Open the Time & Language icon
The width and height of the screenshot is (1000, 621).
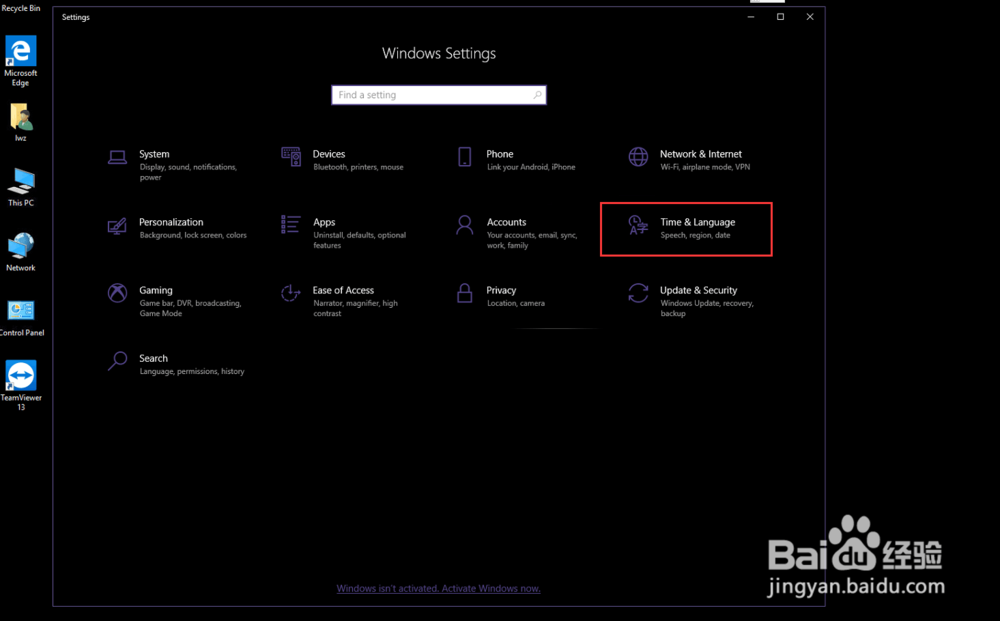click(x=638, y=225)
